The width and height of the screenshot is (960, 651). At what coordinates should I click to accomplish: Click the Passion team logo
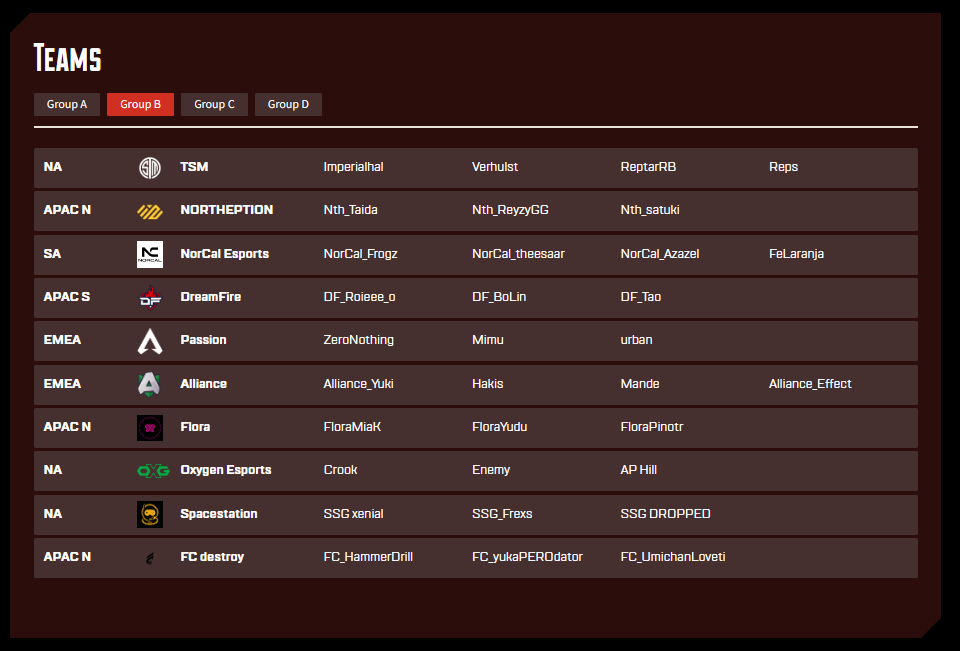149,341
